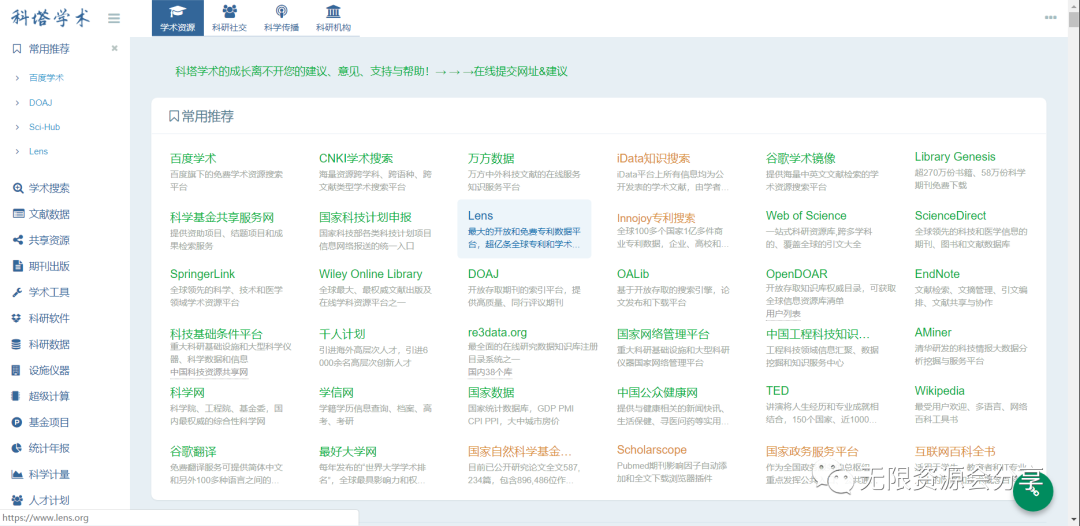
Task: Click the 学术工具 wrench icon
Action: [x=18, y=292]
